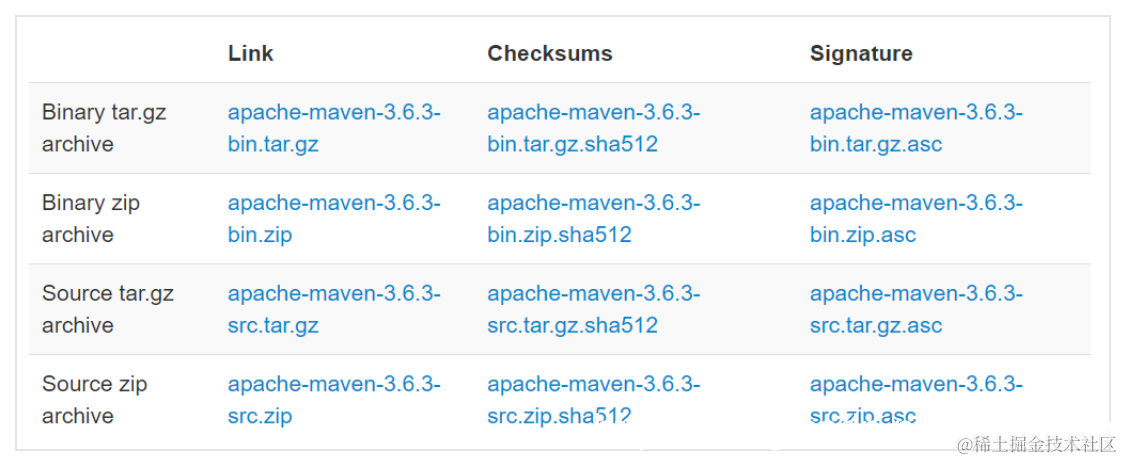This screenshot has width=1123, height=461.
Task: Select the 'Source zip archive' row label
Action: tap(95, 400)
